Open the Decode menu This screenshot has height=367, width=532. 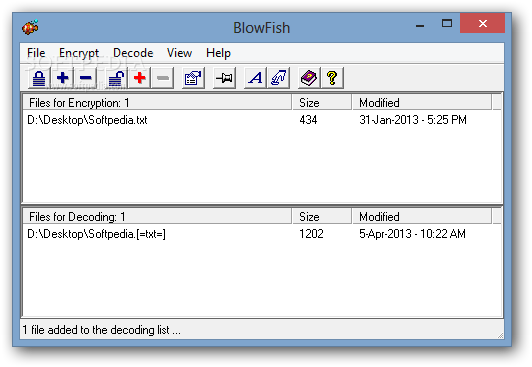pos(133,53)
